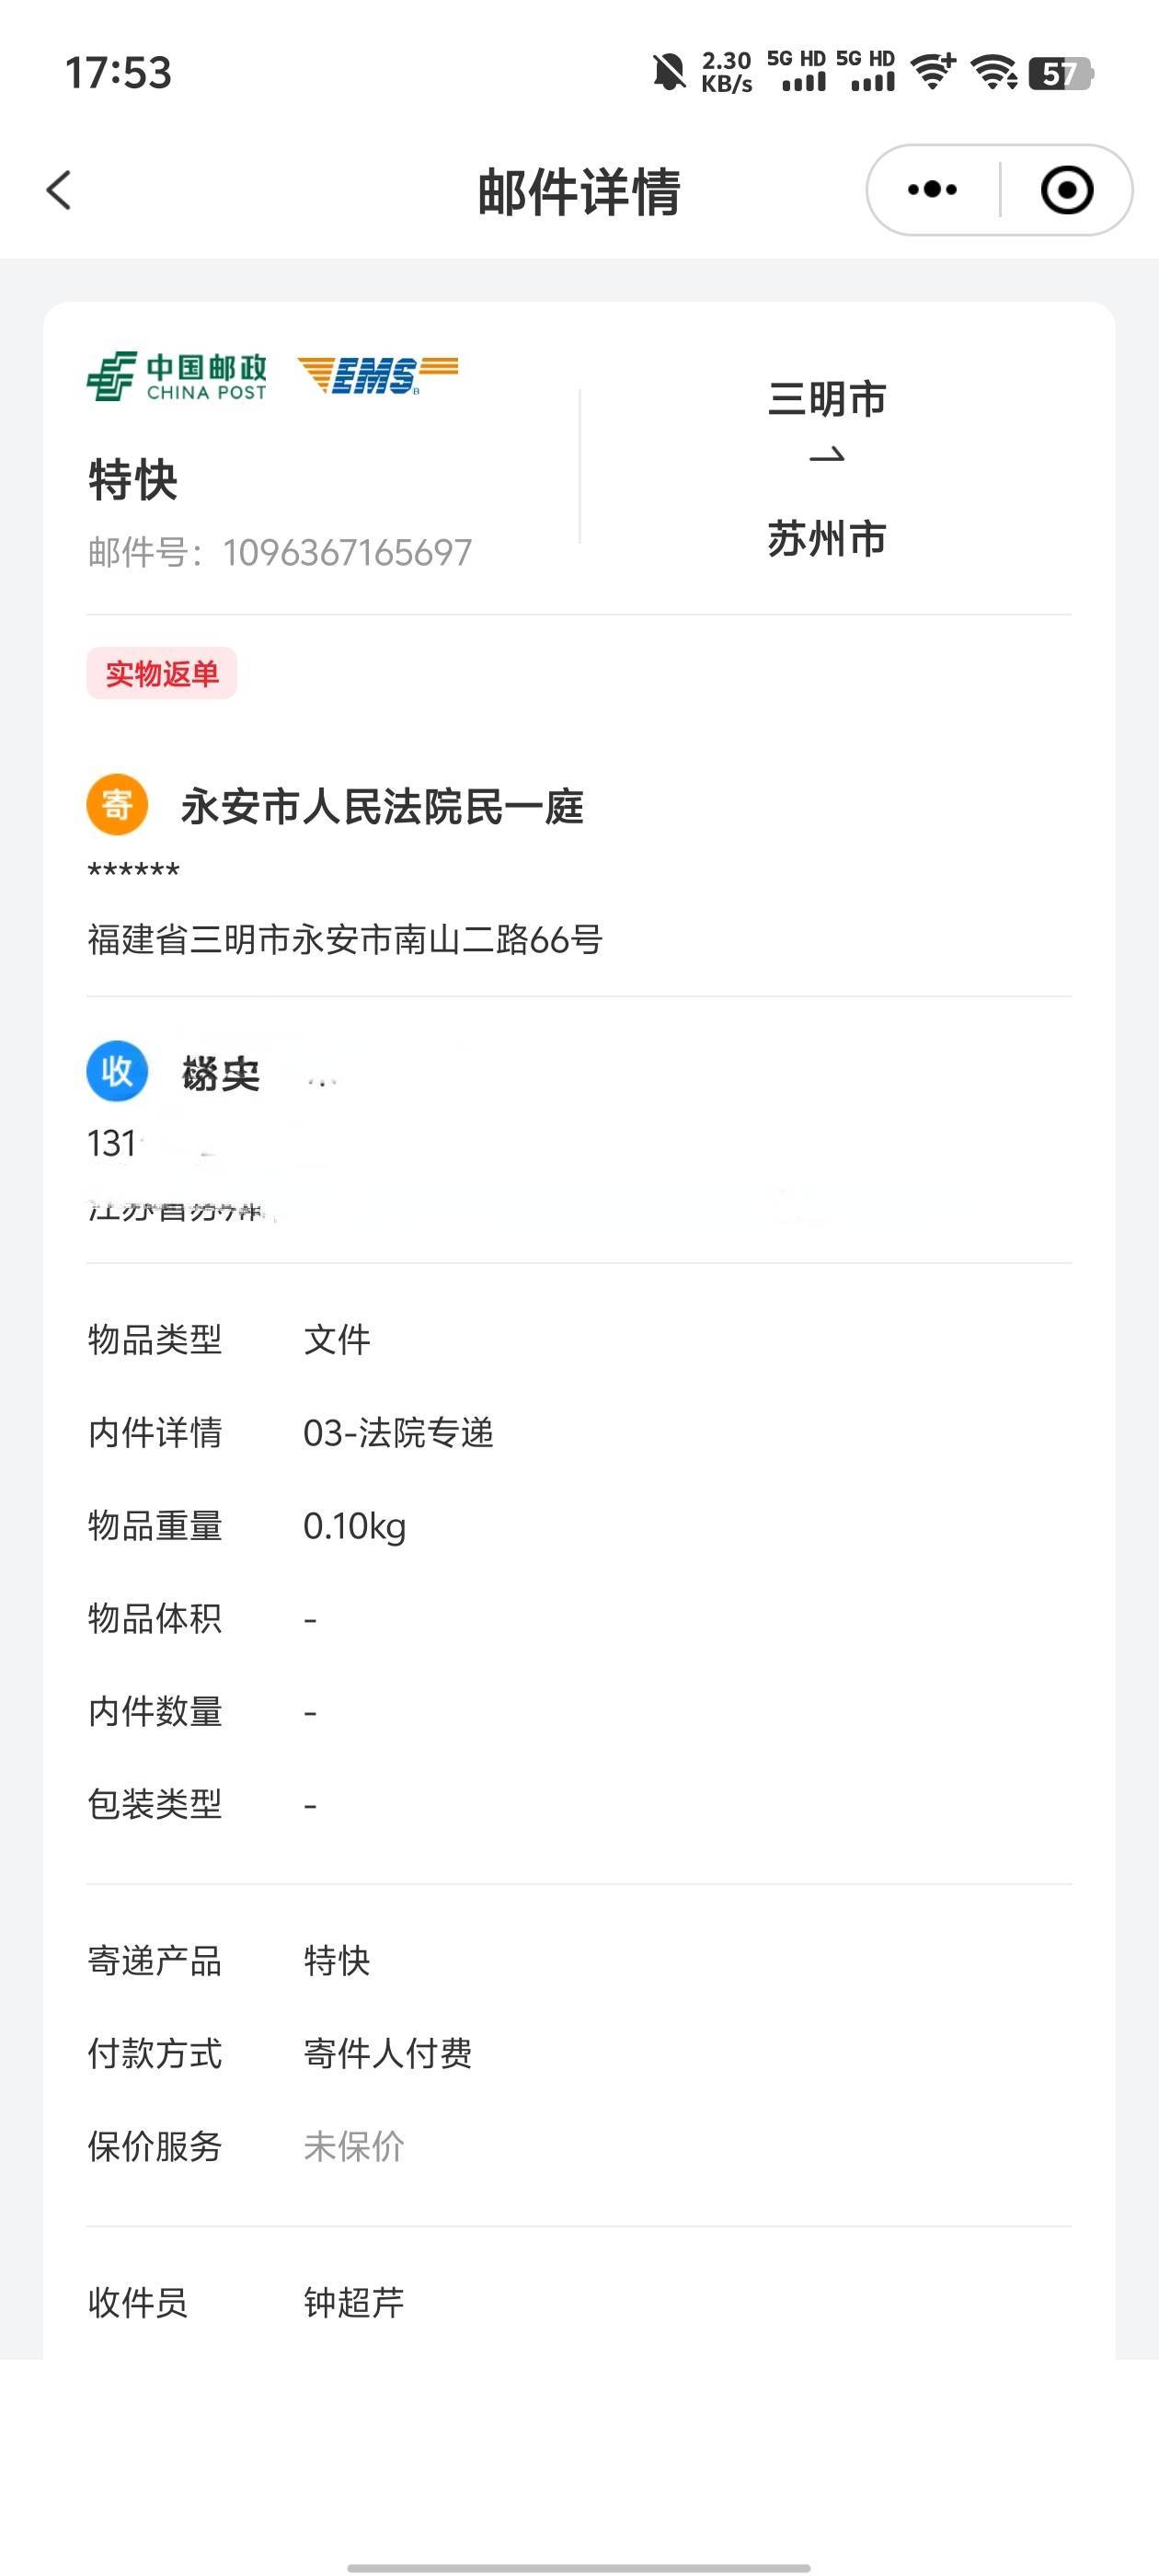This screenshot has width=1159, height=2576.
Task: Tap the 未保价 insurance status text
Action: 354,2146
